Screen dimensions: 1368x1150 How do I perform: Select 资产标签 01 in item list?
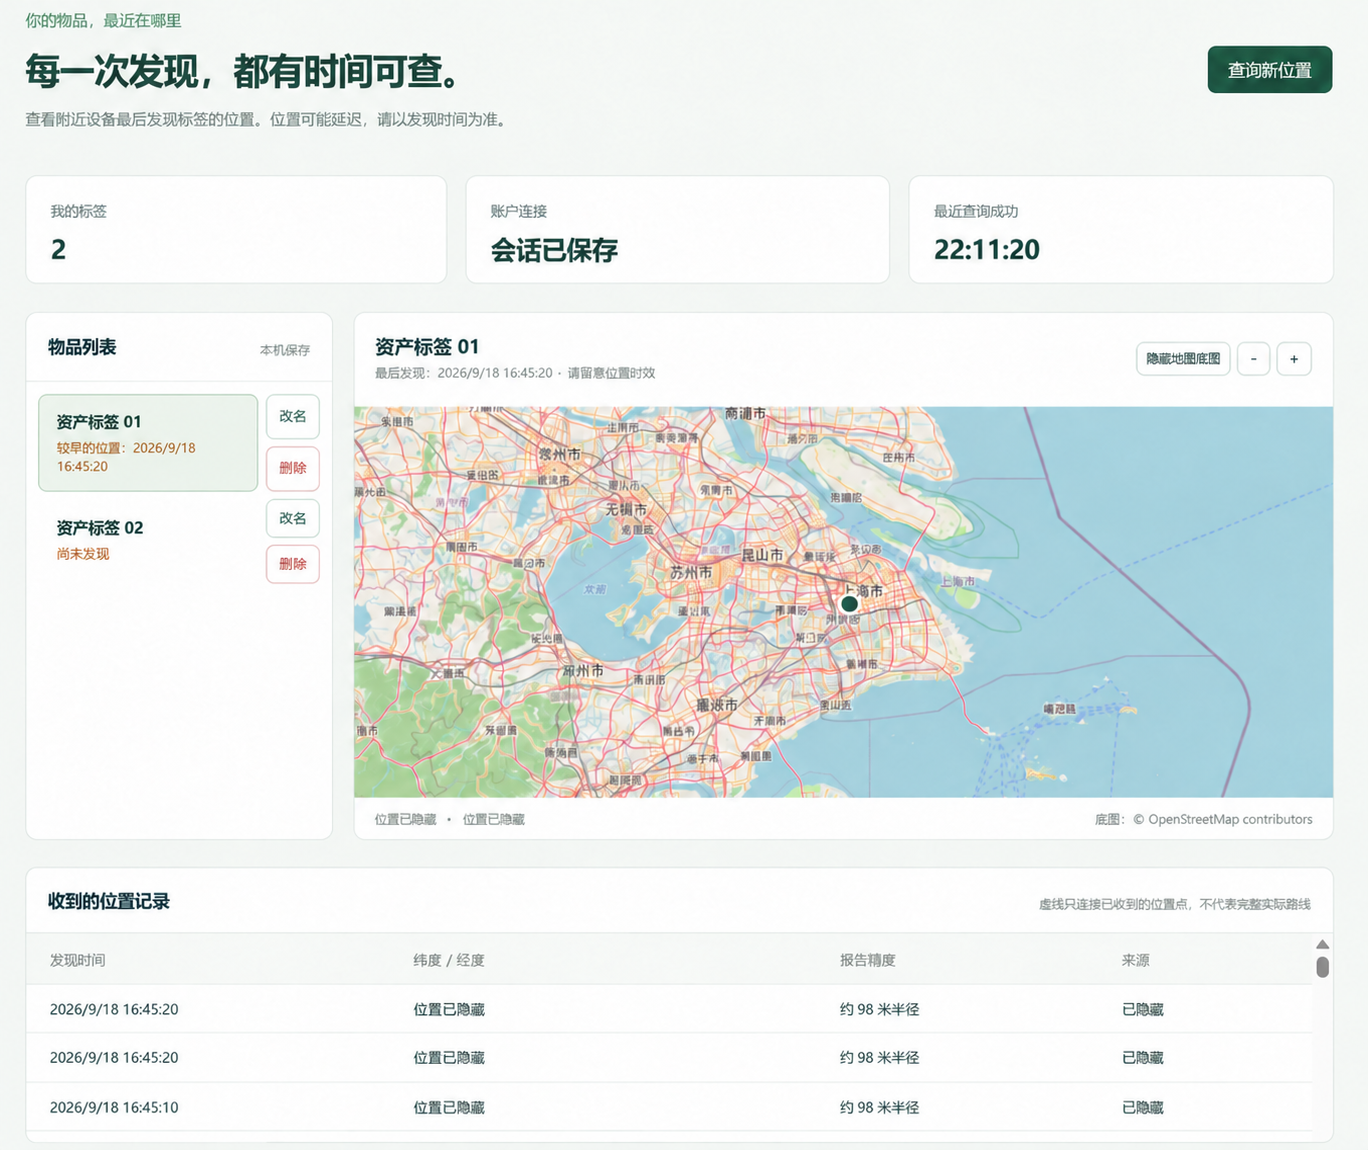tap(148, 443)
